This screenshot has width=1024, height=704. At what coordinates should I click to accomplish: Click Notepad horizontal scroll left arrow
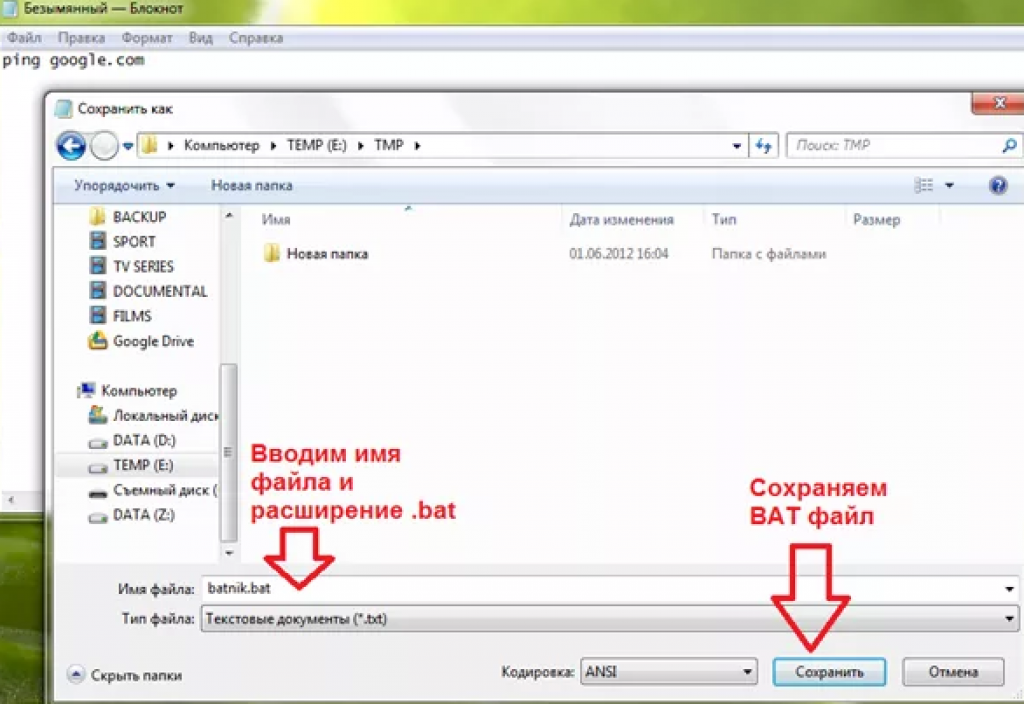click(x=10, y=500)
